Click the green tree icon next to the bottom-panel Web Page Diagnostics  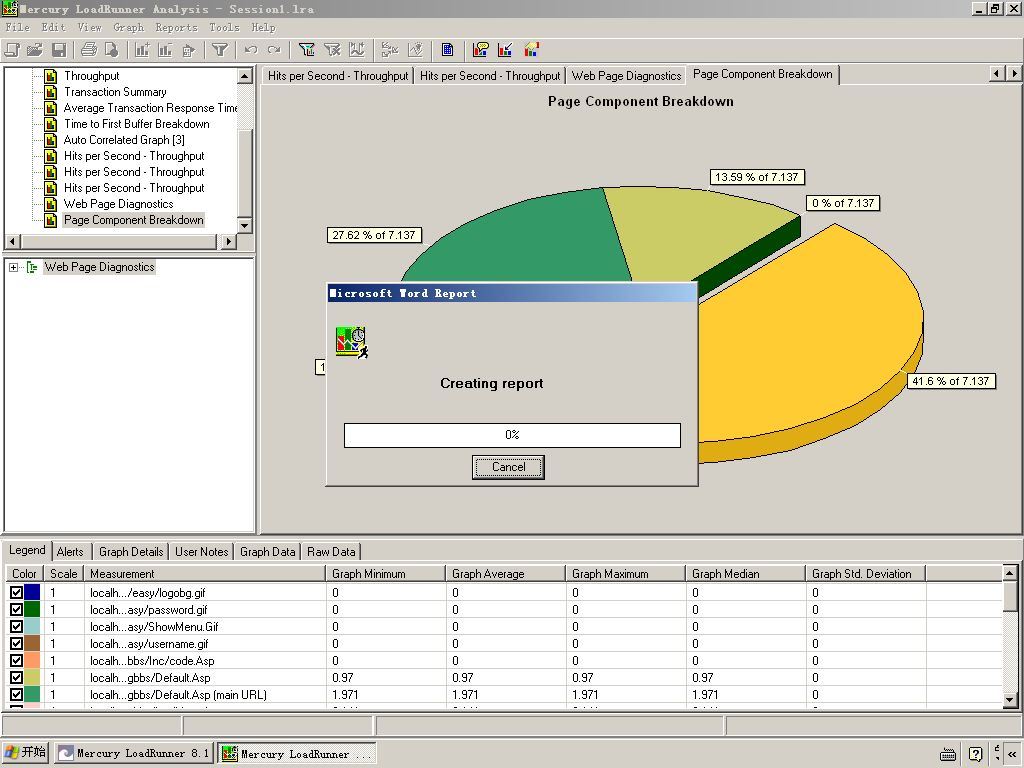[32, 267]
